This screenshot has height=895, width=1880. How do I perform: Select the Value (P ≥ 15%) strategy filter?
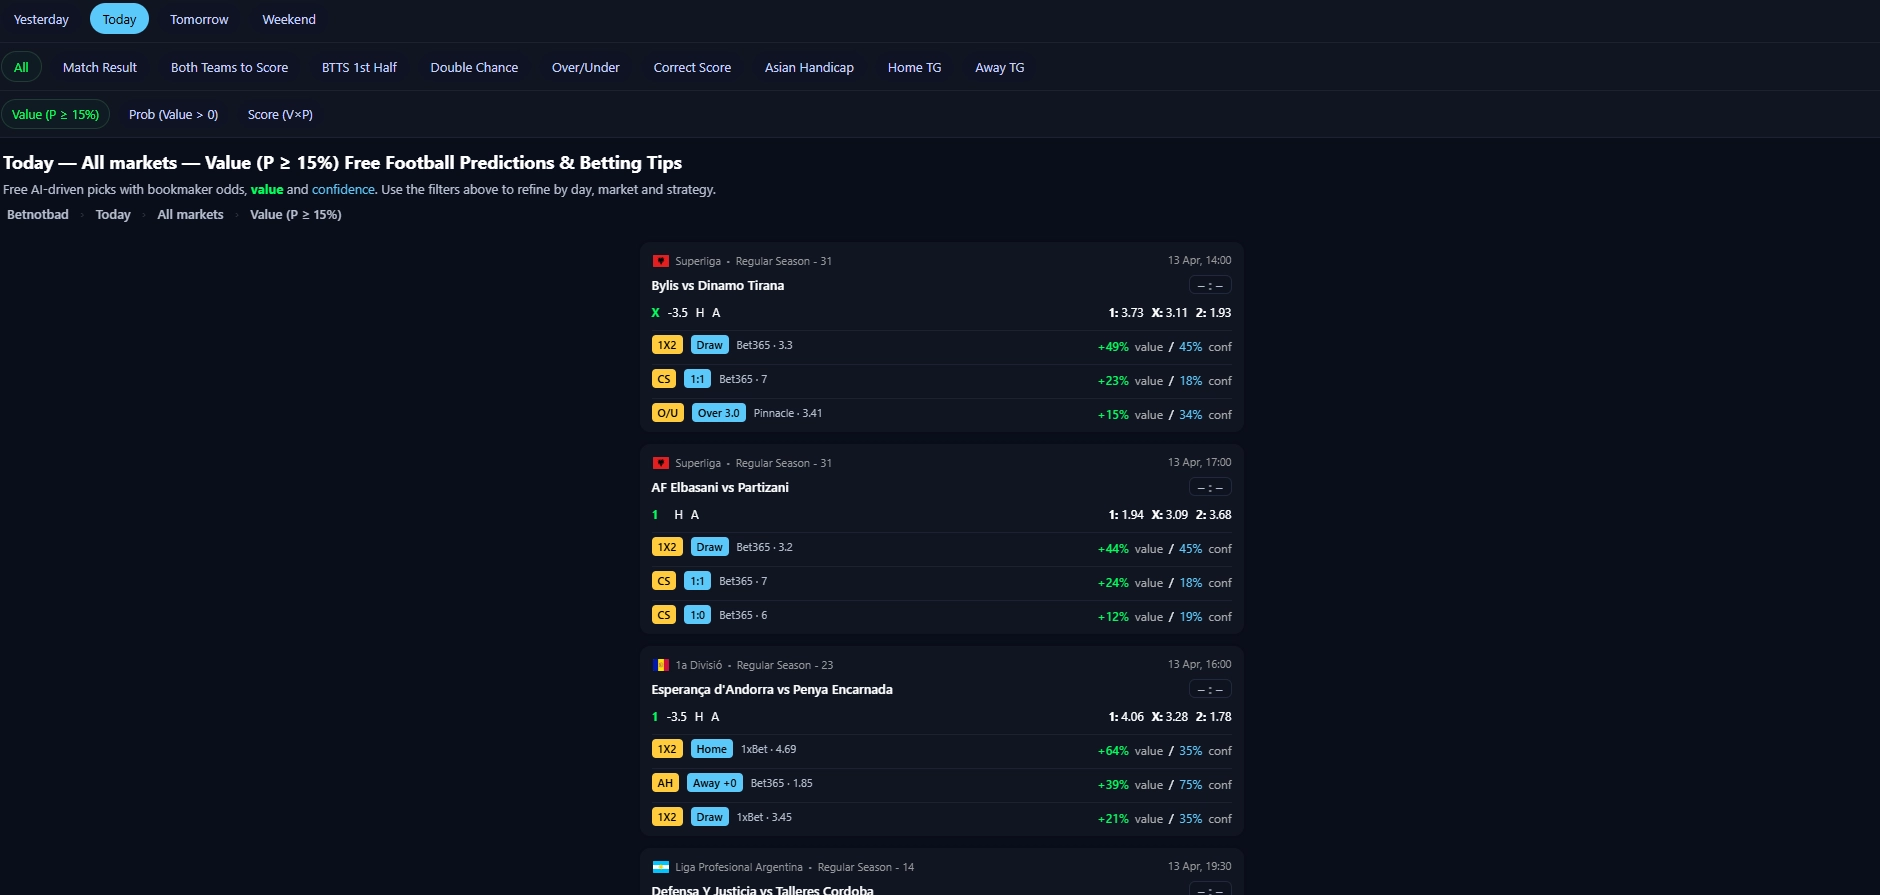55,115
